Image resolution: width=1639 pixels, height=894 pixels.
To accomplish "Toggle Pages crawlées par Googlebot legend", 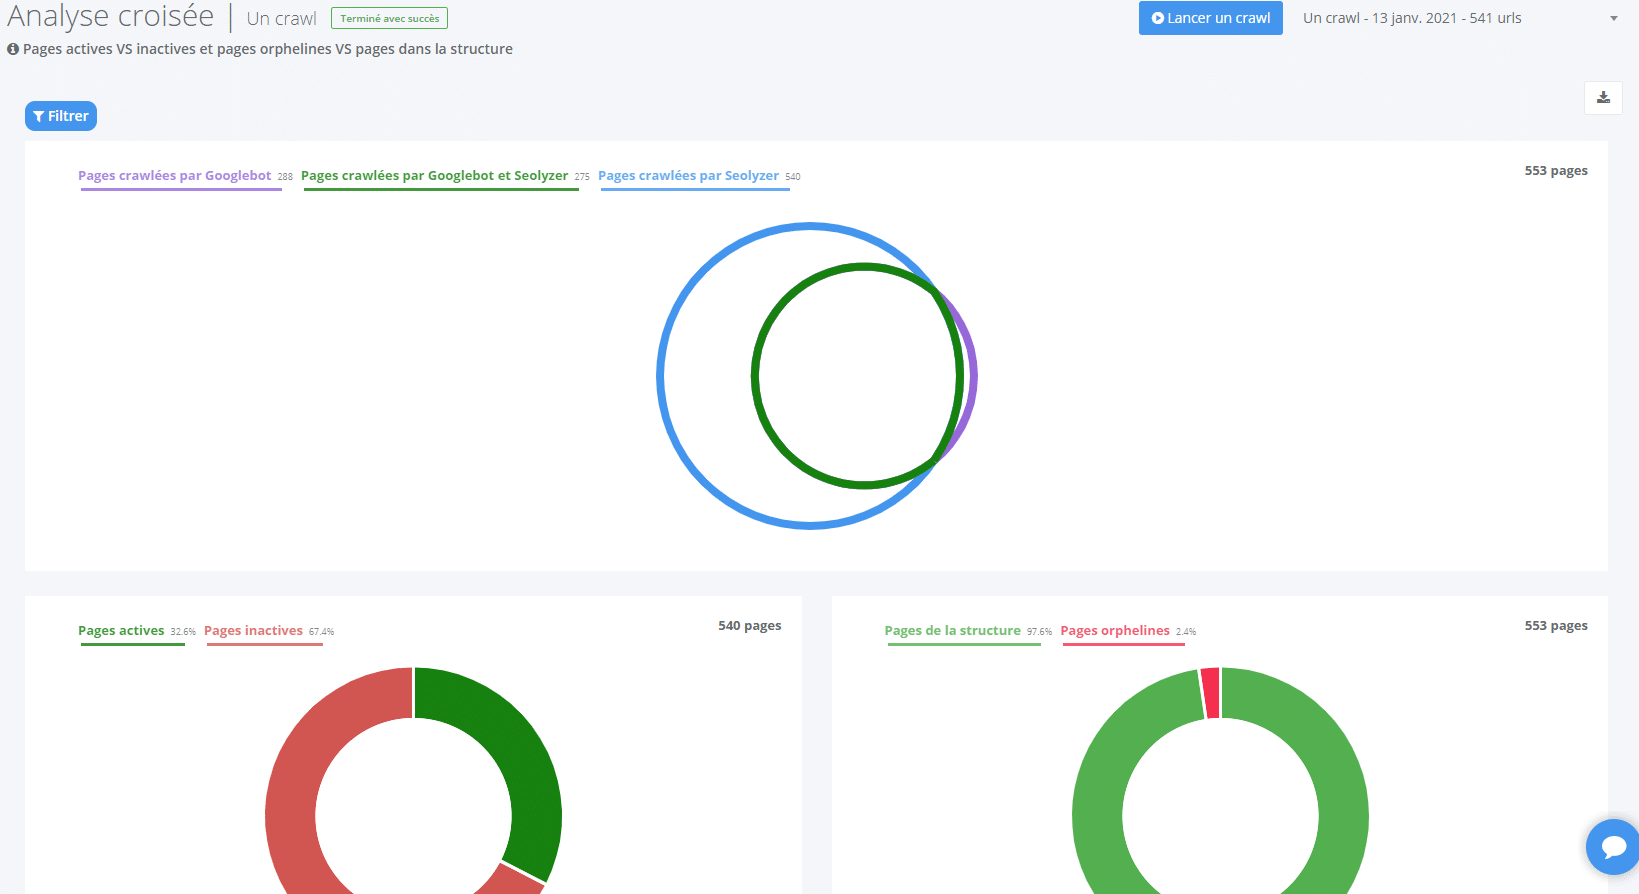I will 185,176.
